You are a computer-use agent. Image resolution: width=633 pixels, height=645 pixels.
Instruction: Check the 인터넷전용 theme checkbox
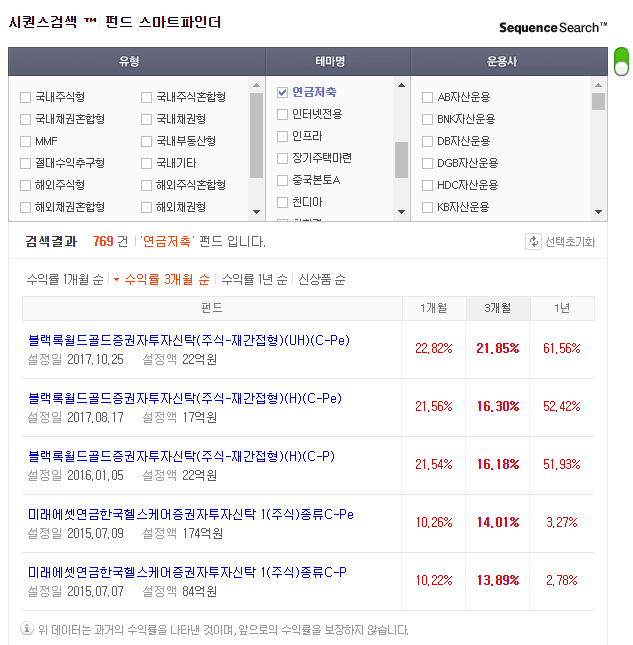[282, 114]
